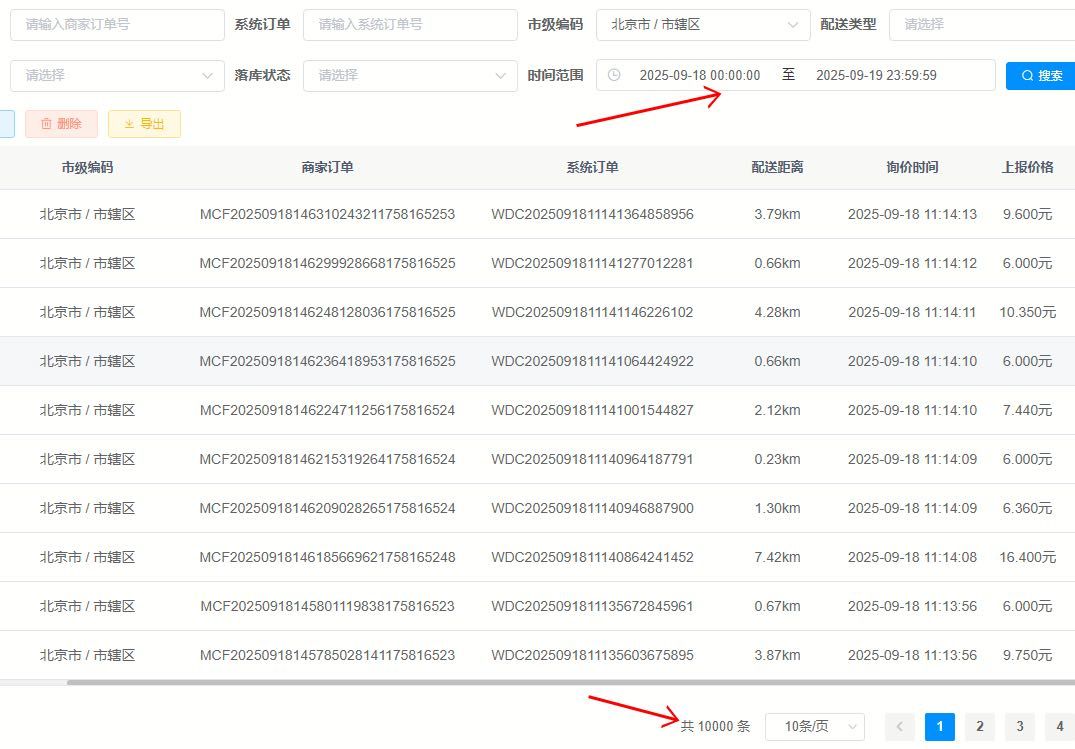Viewport: 1075px width, 749px height.
Task: Click price cell 9.600元
Action: (x=1027, y=215)
